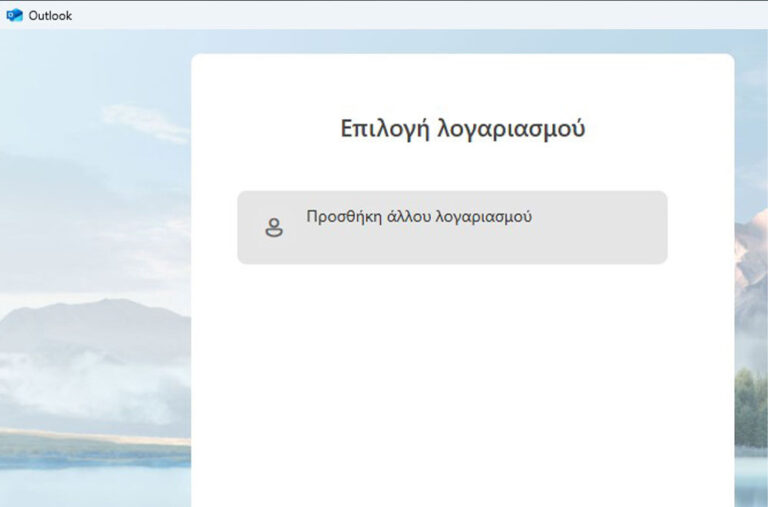
Task: Click the 'Επιλογή λογαριασμού' heading
Action: tap(462, 129)
